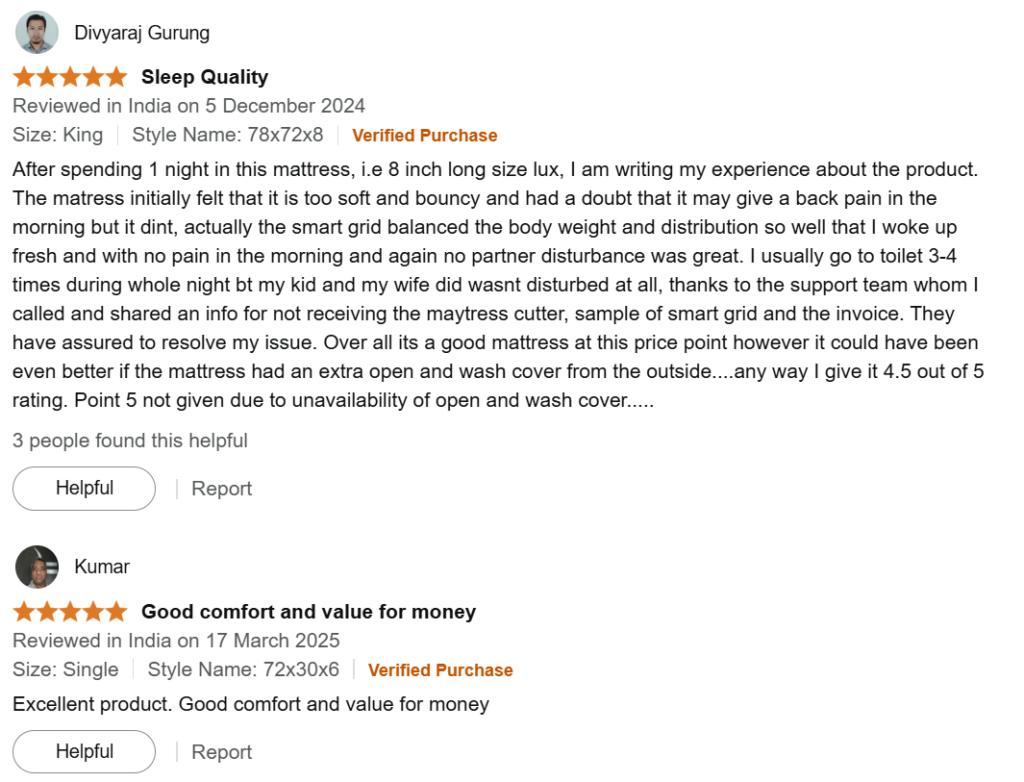Click "3 people found this helpful" text
The image size is (1024, 782).
point(130,441)
